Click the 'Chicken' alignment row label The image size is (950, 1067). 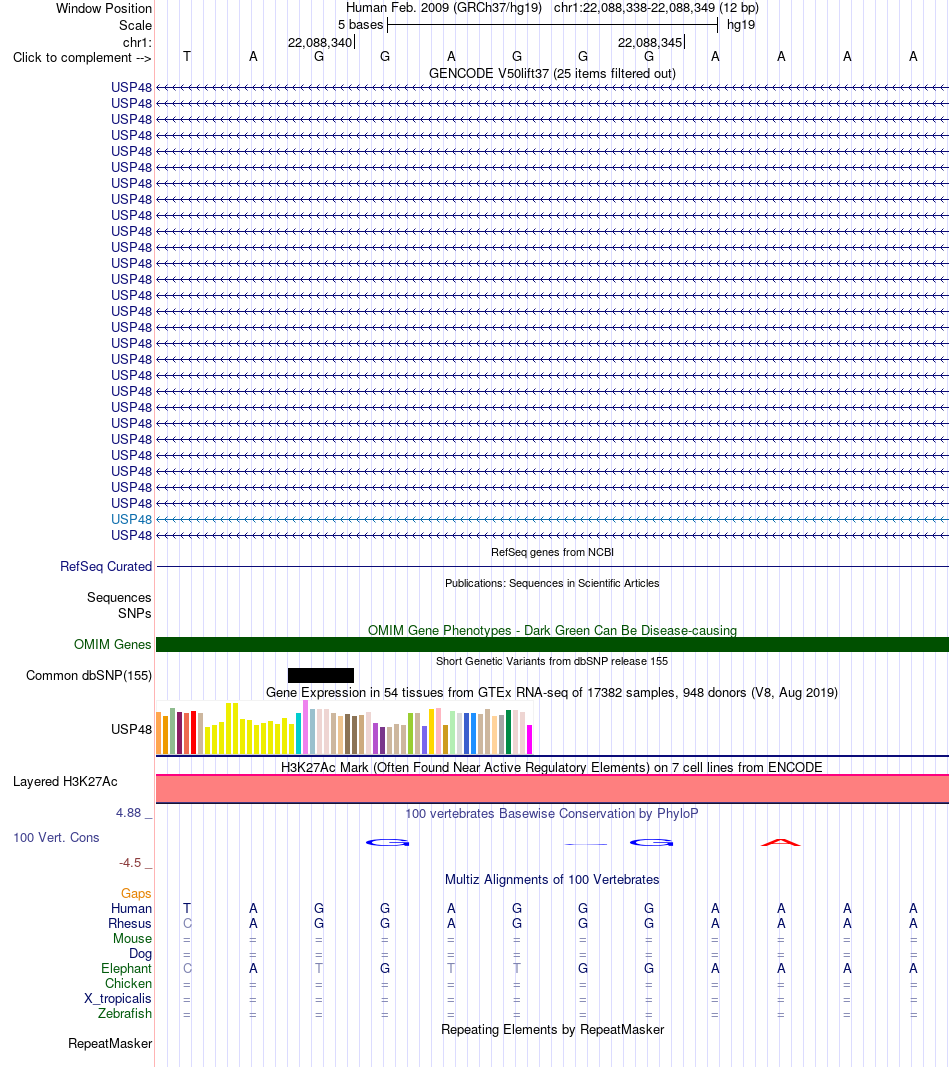click(x=128, y=983)
